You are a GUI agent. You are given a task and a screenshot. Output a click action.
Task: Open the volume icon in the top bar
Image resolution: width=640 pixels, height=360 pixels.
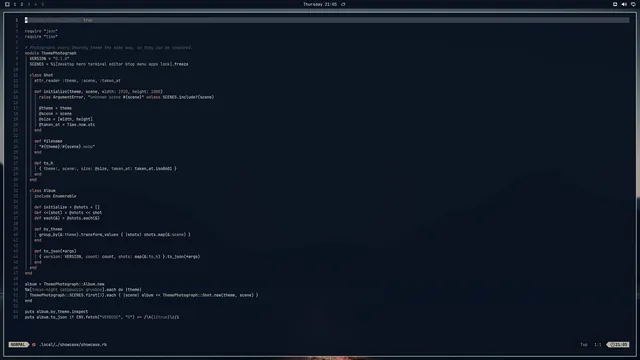pyautogui.click(x=624, y=4)
